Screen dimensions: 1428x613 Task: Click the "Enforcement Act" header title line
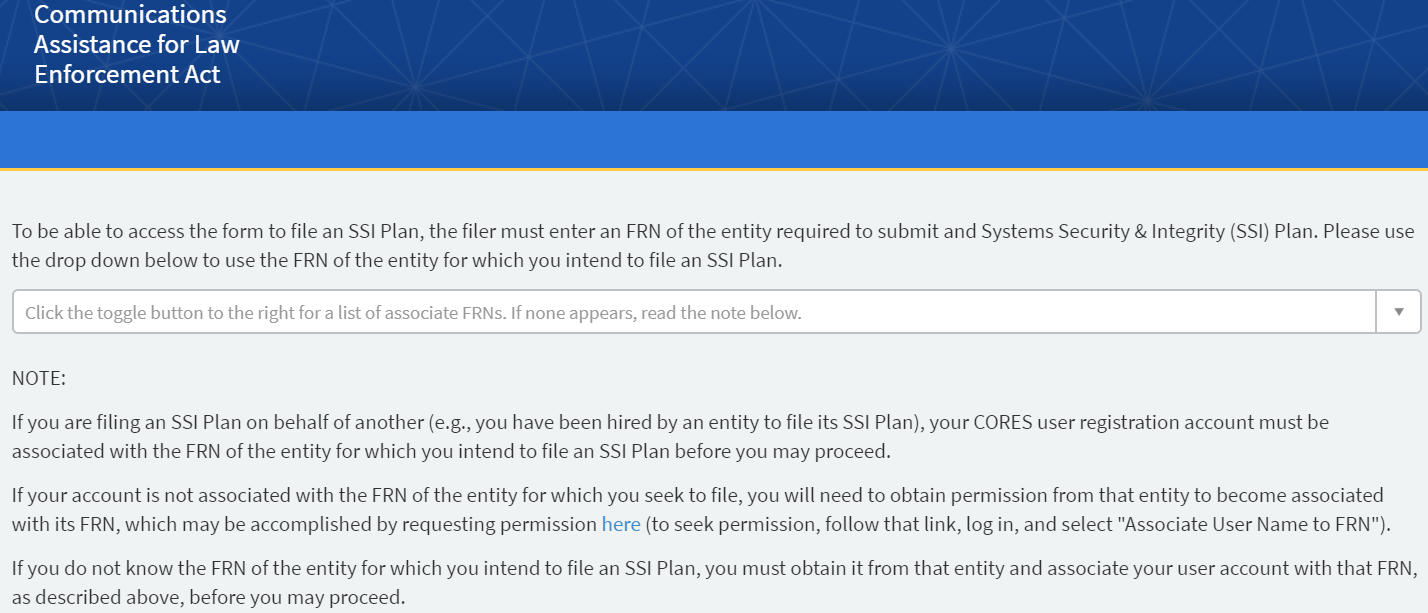[127, 74]
